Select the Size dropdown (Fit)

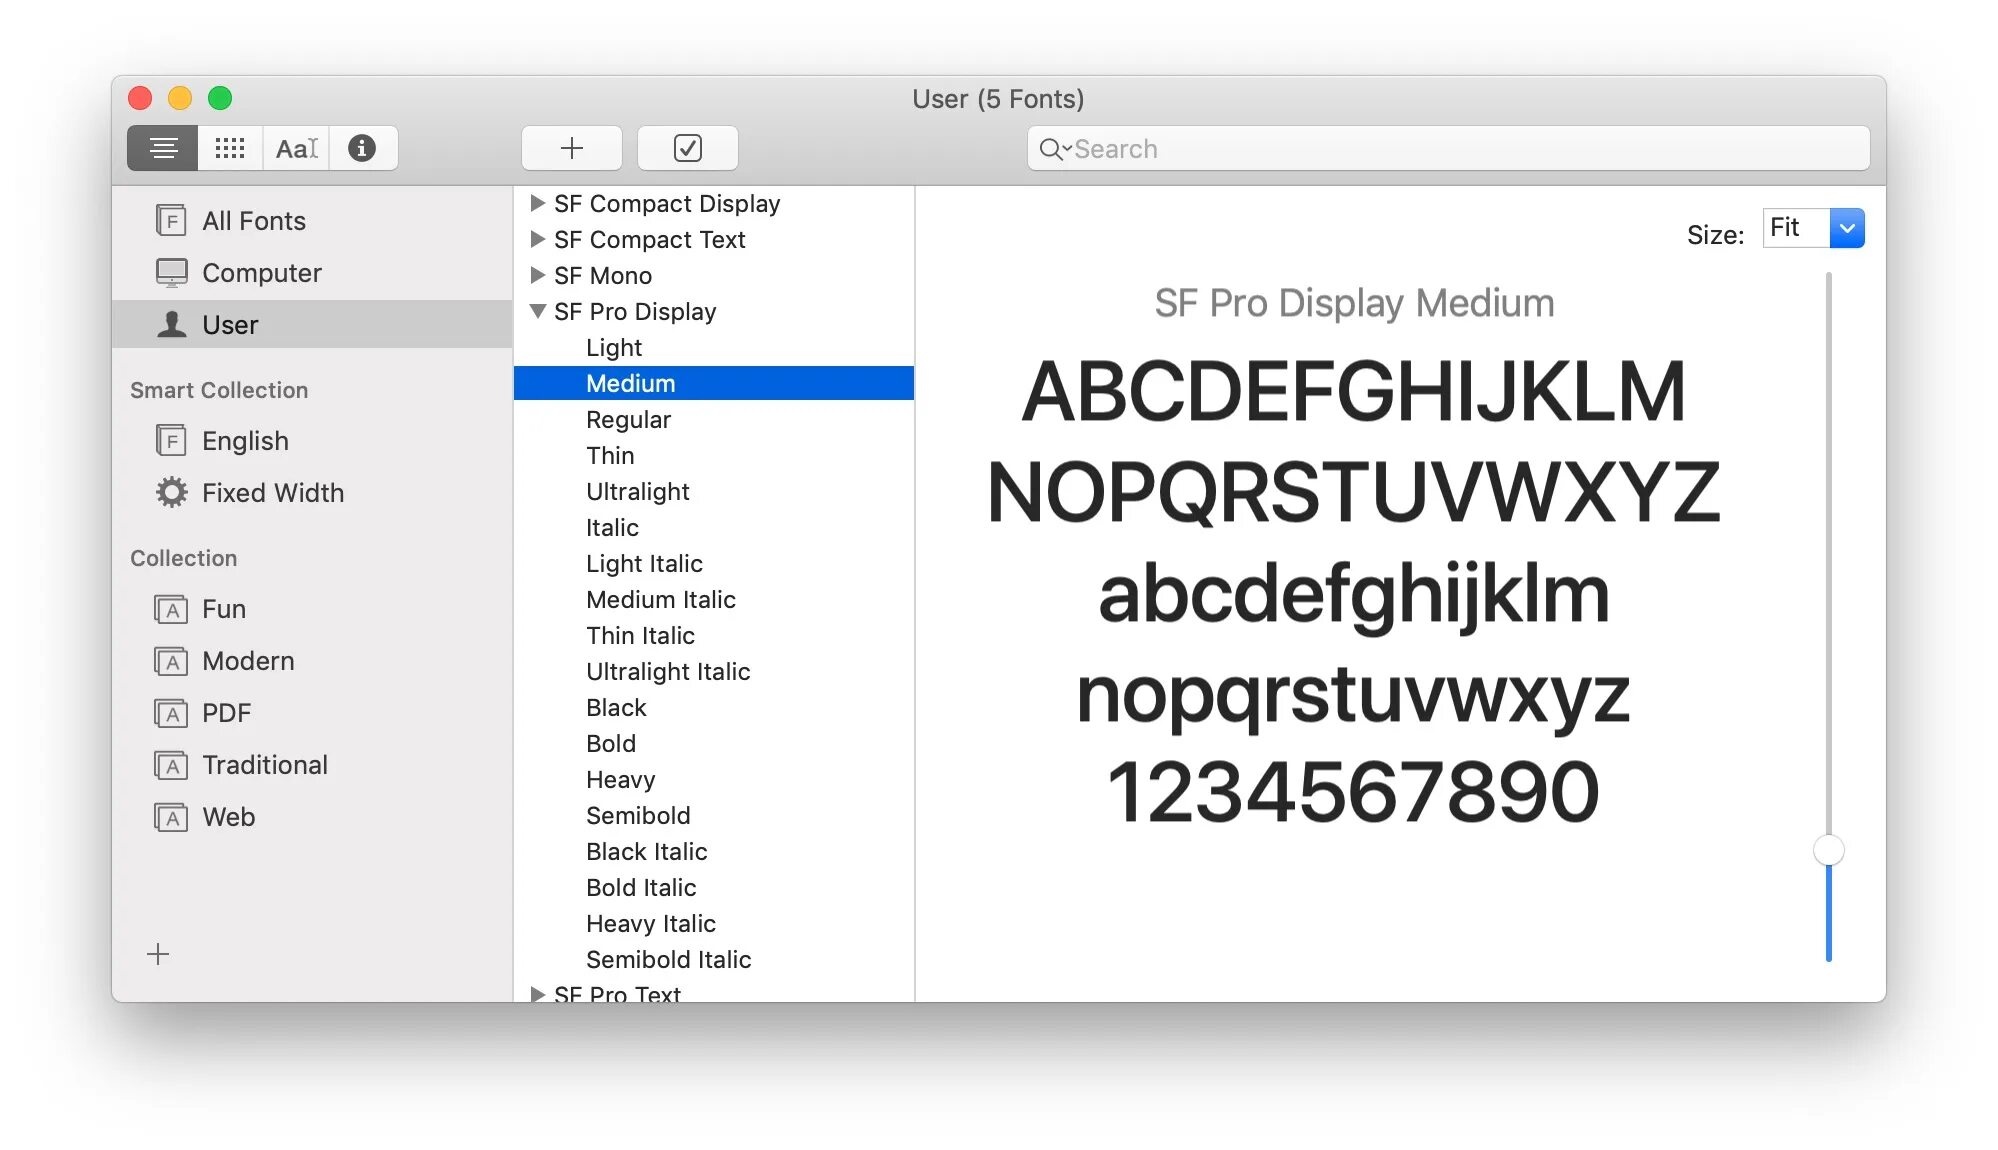pos(1811,226)
